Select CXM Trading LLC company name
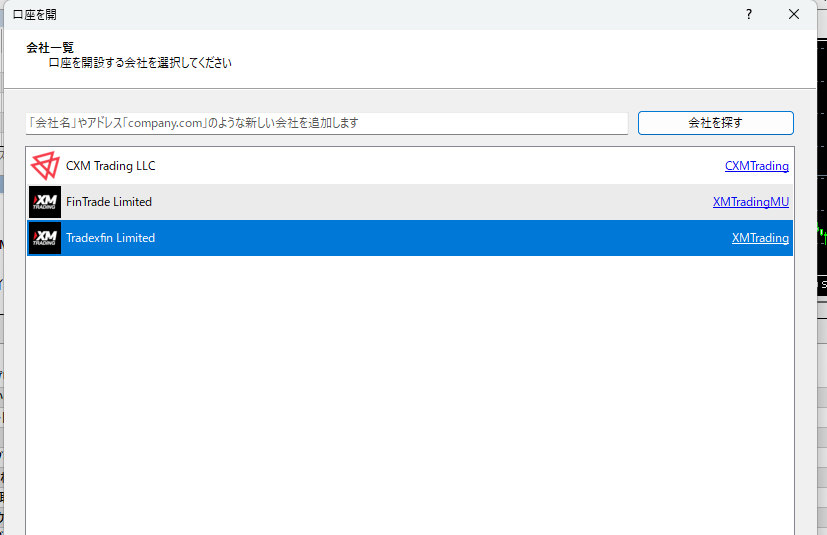Image resolution: width=827 pixels, height=535 pixels. [x=111, y=166]
